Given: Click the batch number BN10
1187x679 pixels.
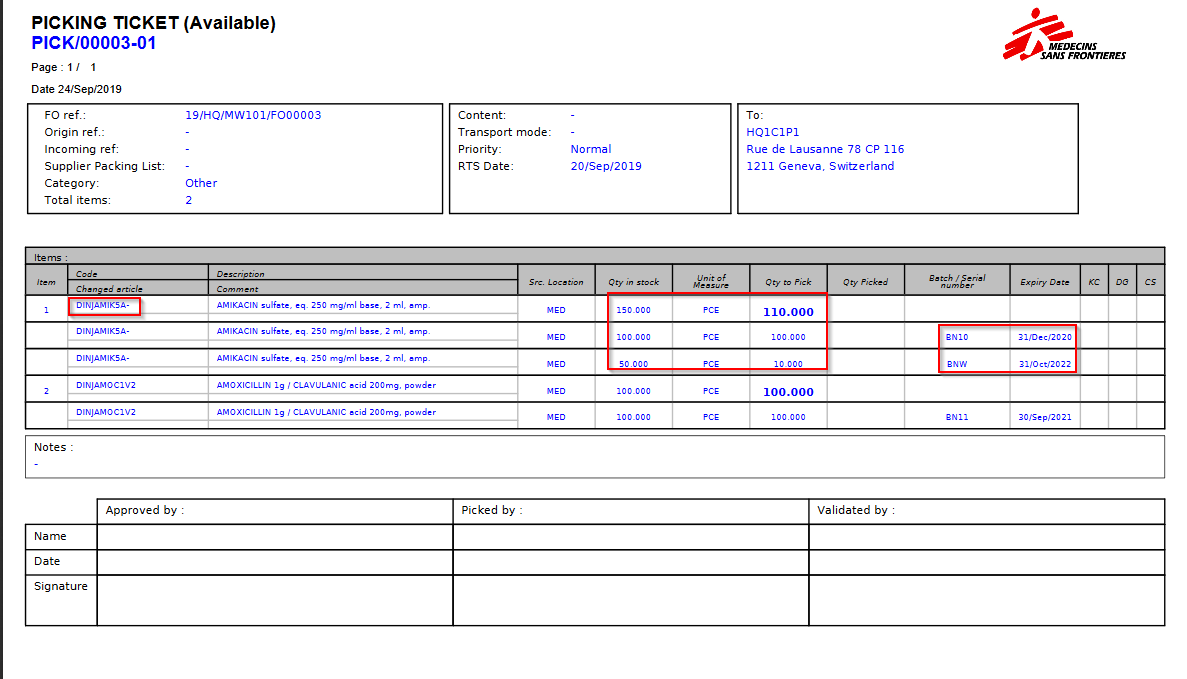Looking at the screenshot, I should click(957, 337).
